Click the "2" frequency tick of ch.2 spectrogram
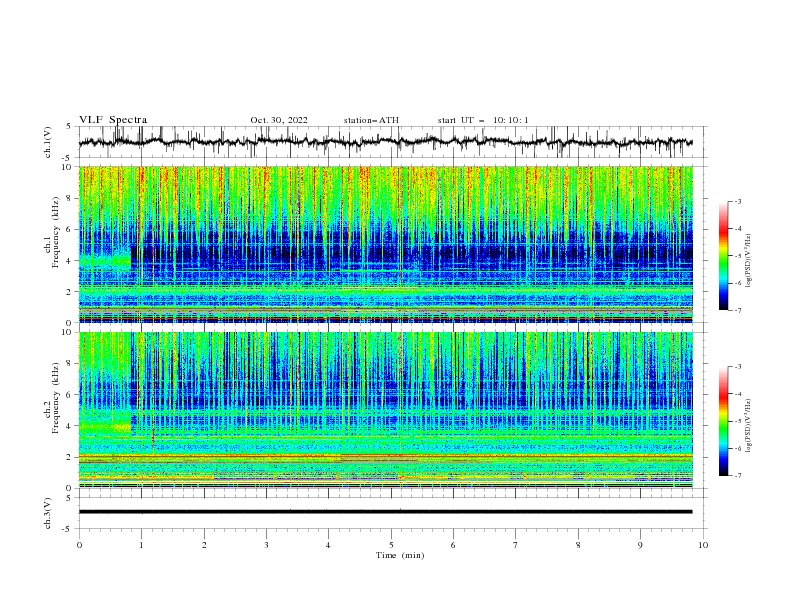 tap(71, 457)
